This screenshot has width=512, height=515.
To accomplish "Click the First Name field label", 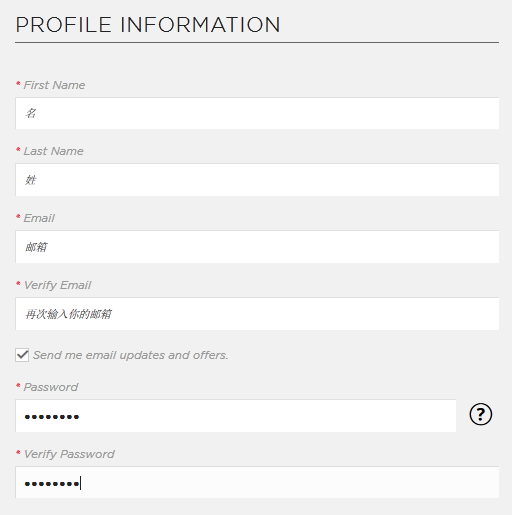I will click(54, 85).
